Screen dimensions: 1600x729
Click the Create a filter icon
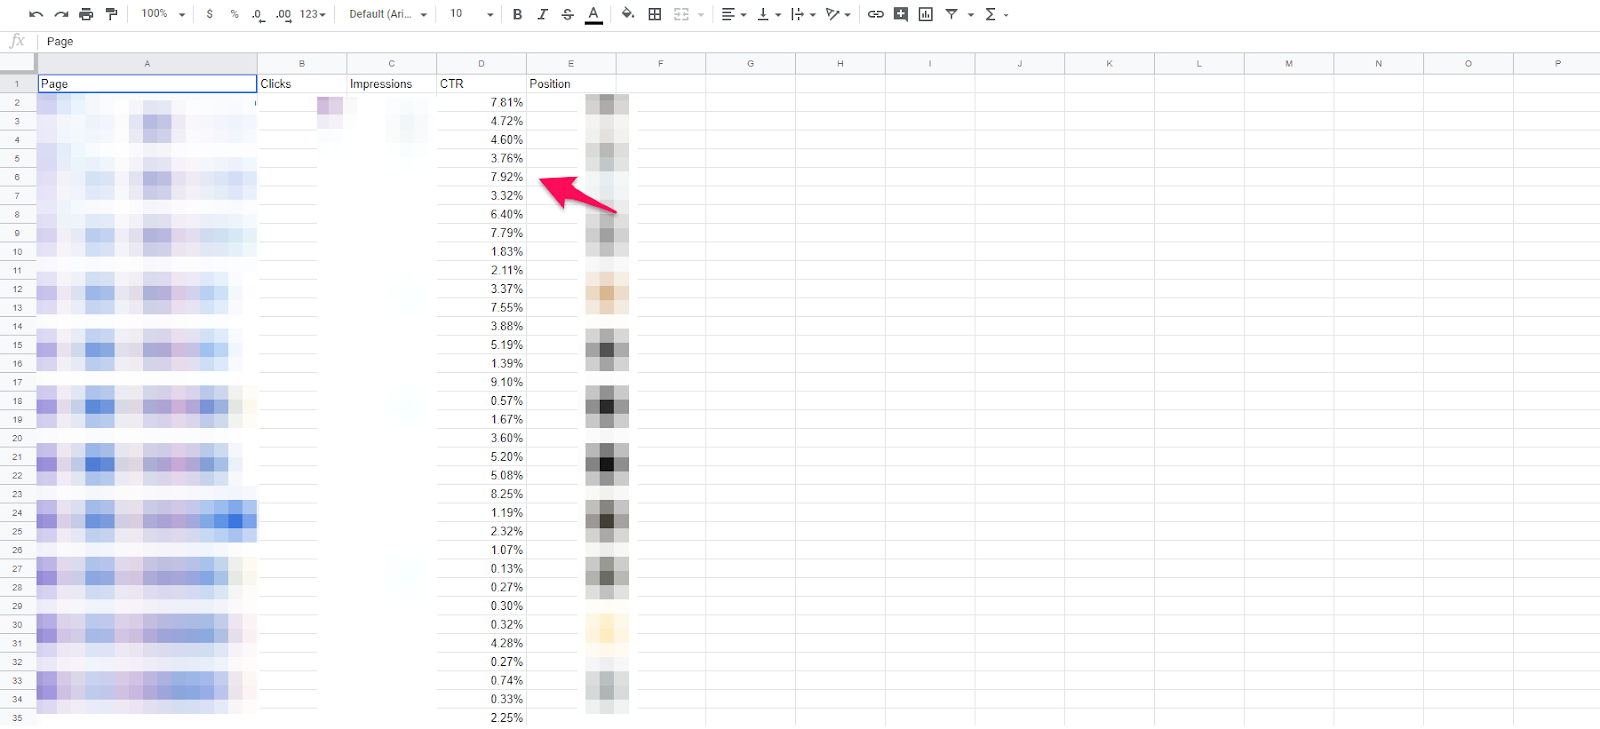click(x=952, y=14)
